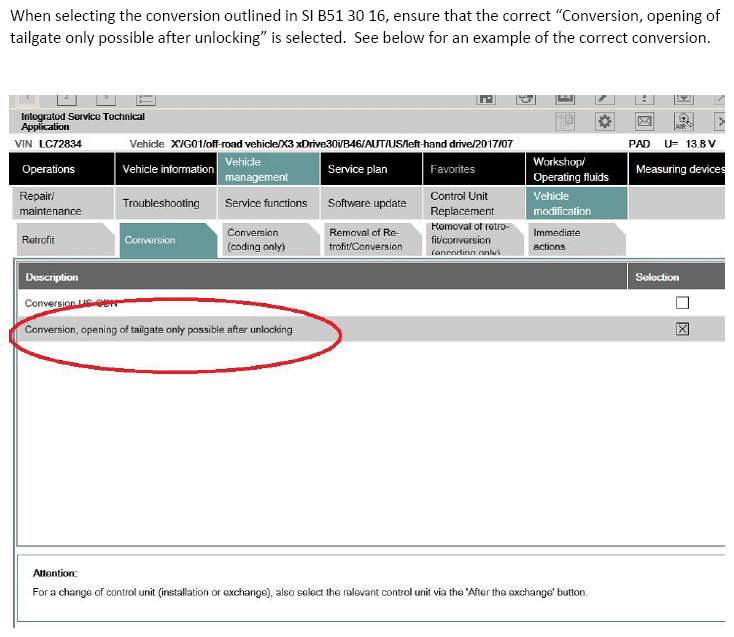Open the Removal of Retrofit/Conversion tab
Screen dimensions: 734x637
[365, 240]
